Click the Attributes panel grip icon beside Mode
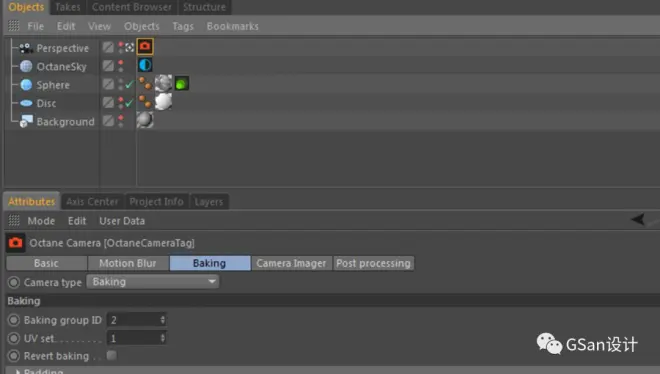660x374 pixels. (x=14, y=220)
